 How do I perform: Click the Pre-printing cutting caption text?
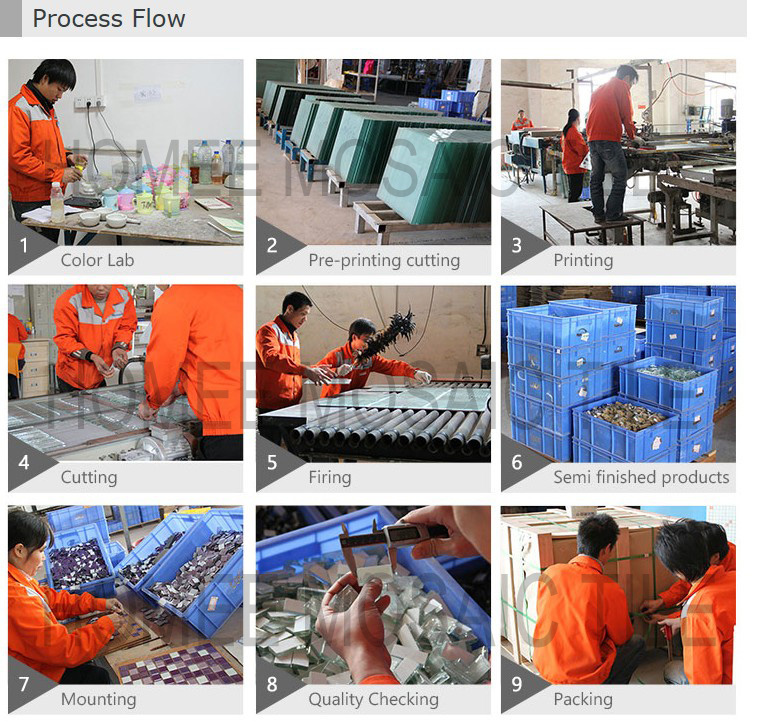(384, 261)
